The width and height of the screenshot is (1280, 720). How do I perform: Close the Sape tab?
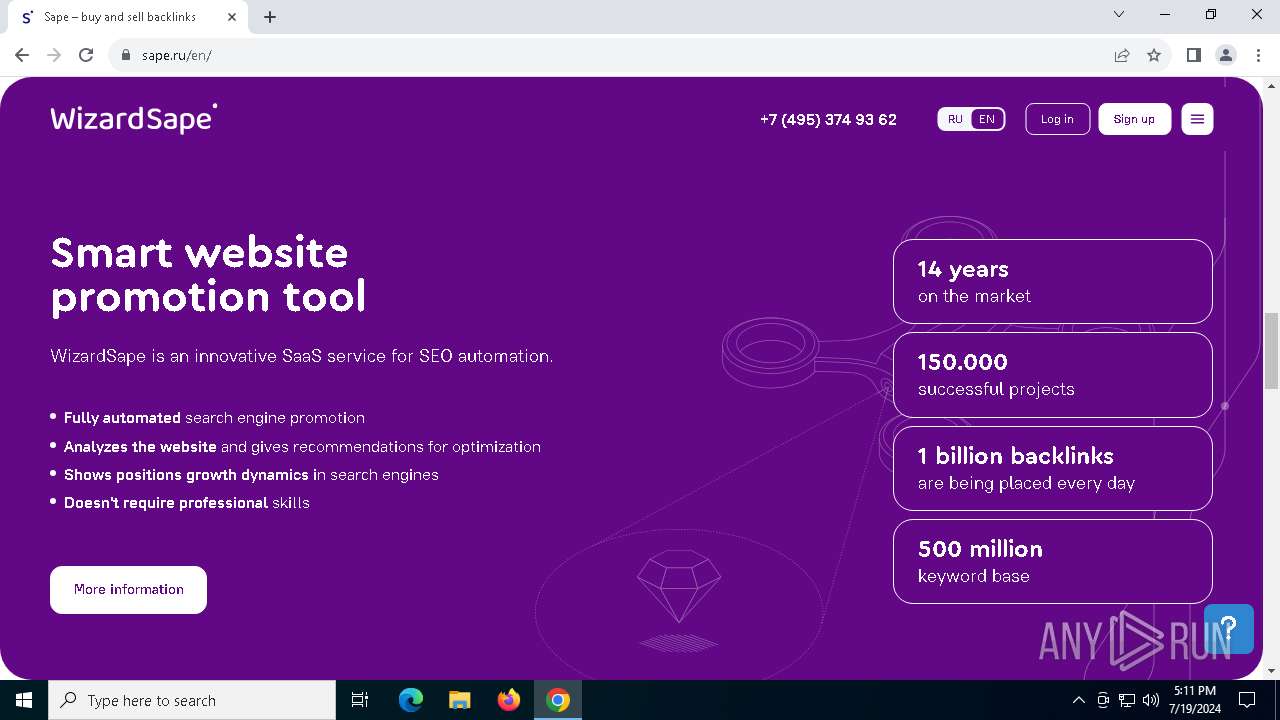tap(232, 17)
